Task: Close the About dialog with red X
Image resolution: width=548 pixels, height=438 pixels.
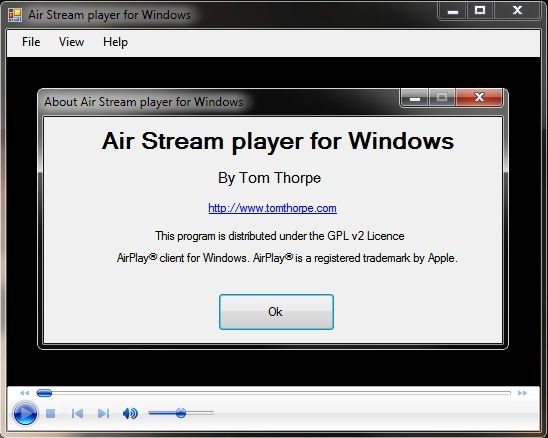Action: coord(479,97)
